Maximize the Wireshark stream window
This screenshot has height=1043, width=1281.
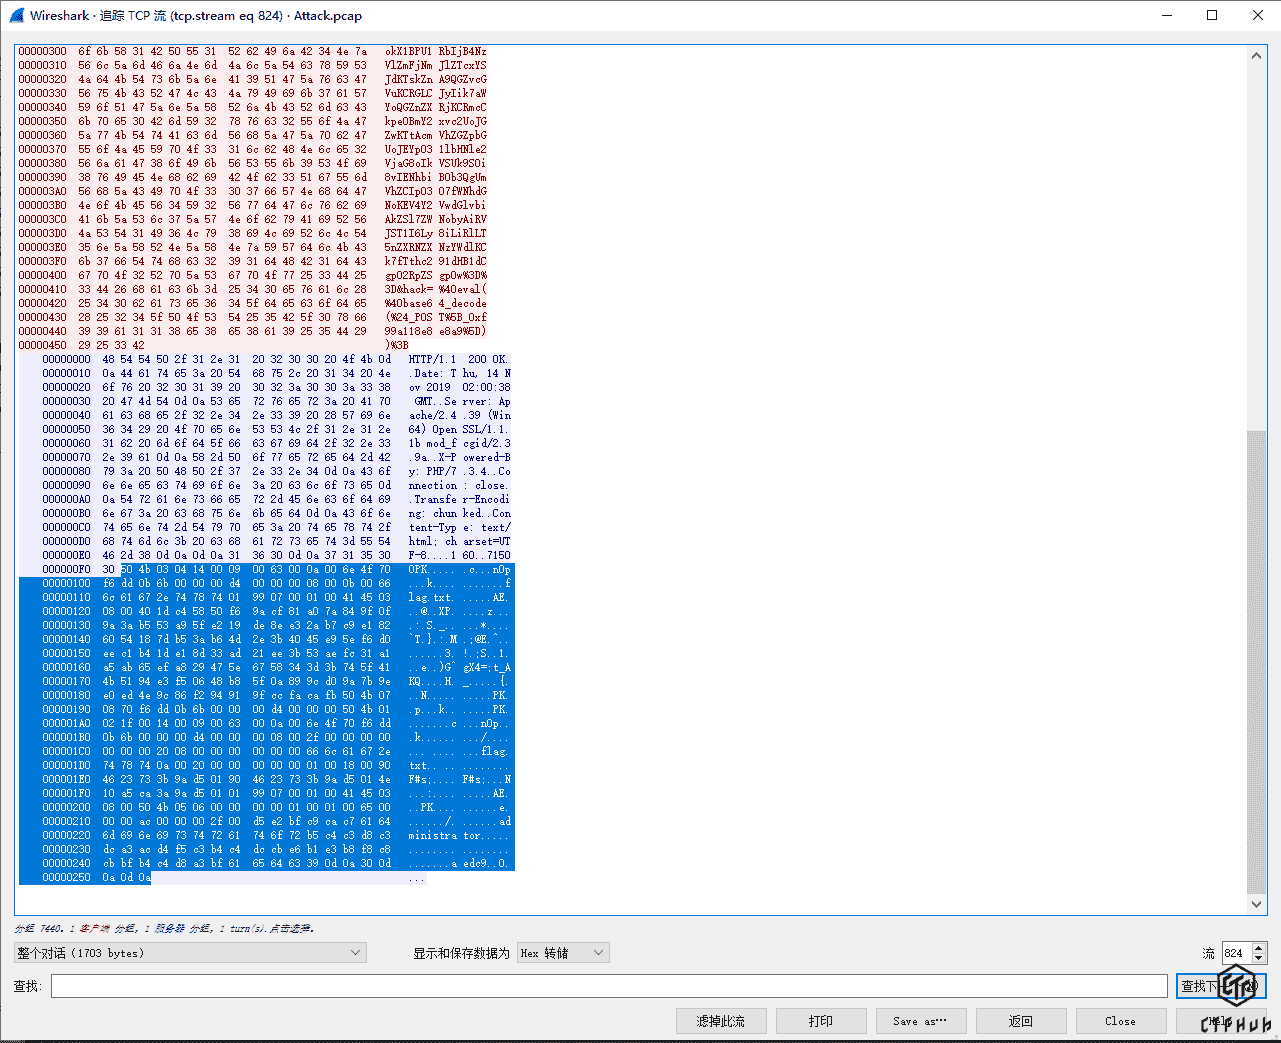pyautogui.click(x=1212, y=15)
